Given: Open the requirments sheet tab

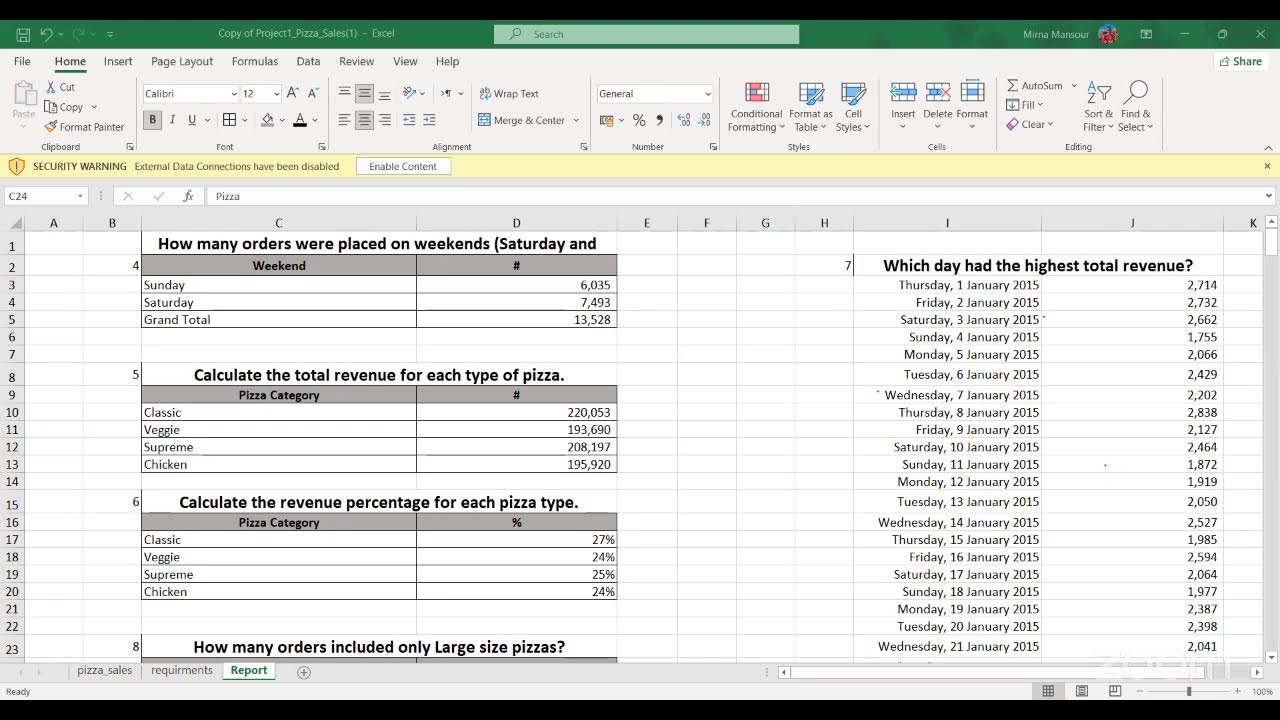Looking at the screenshot, I should pyautogui.click(x=182, y=671).
